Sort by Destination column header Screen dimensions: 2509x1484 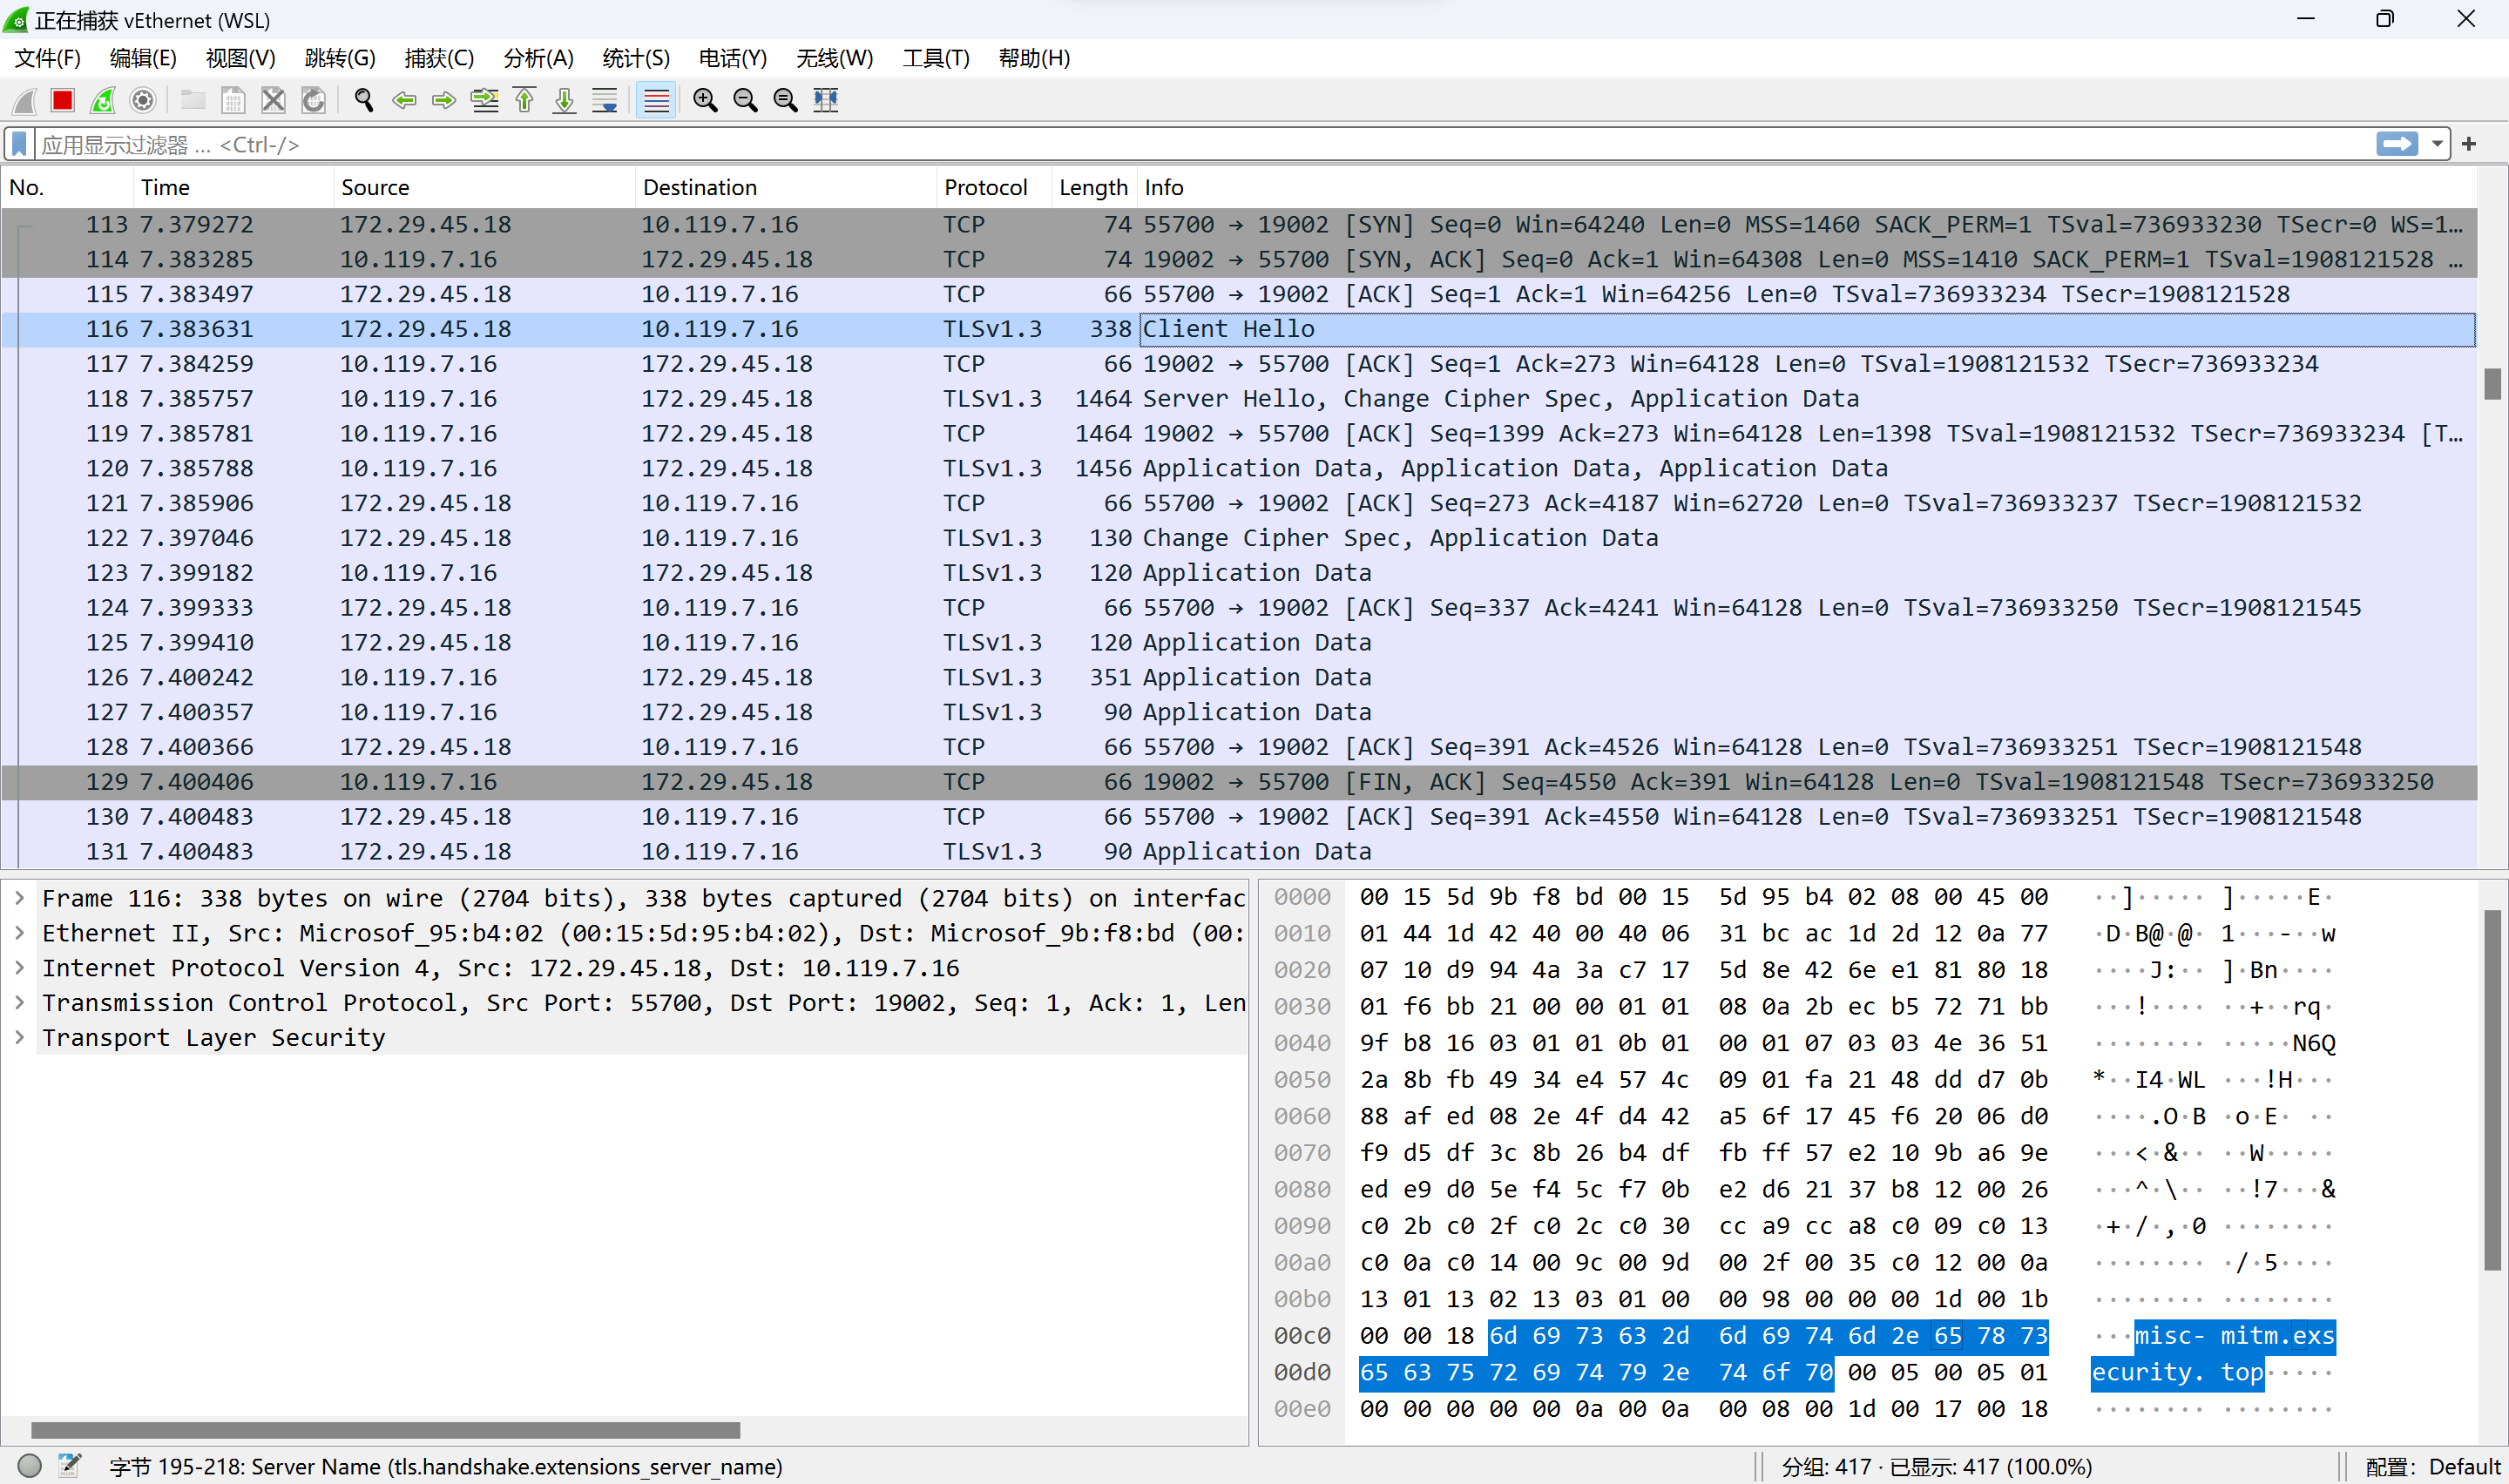(786, 187)
